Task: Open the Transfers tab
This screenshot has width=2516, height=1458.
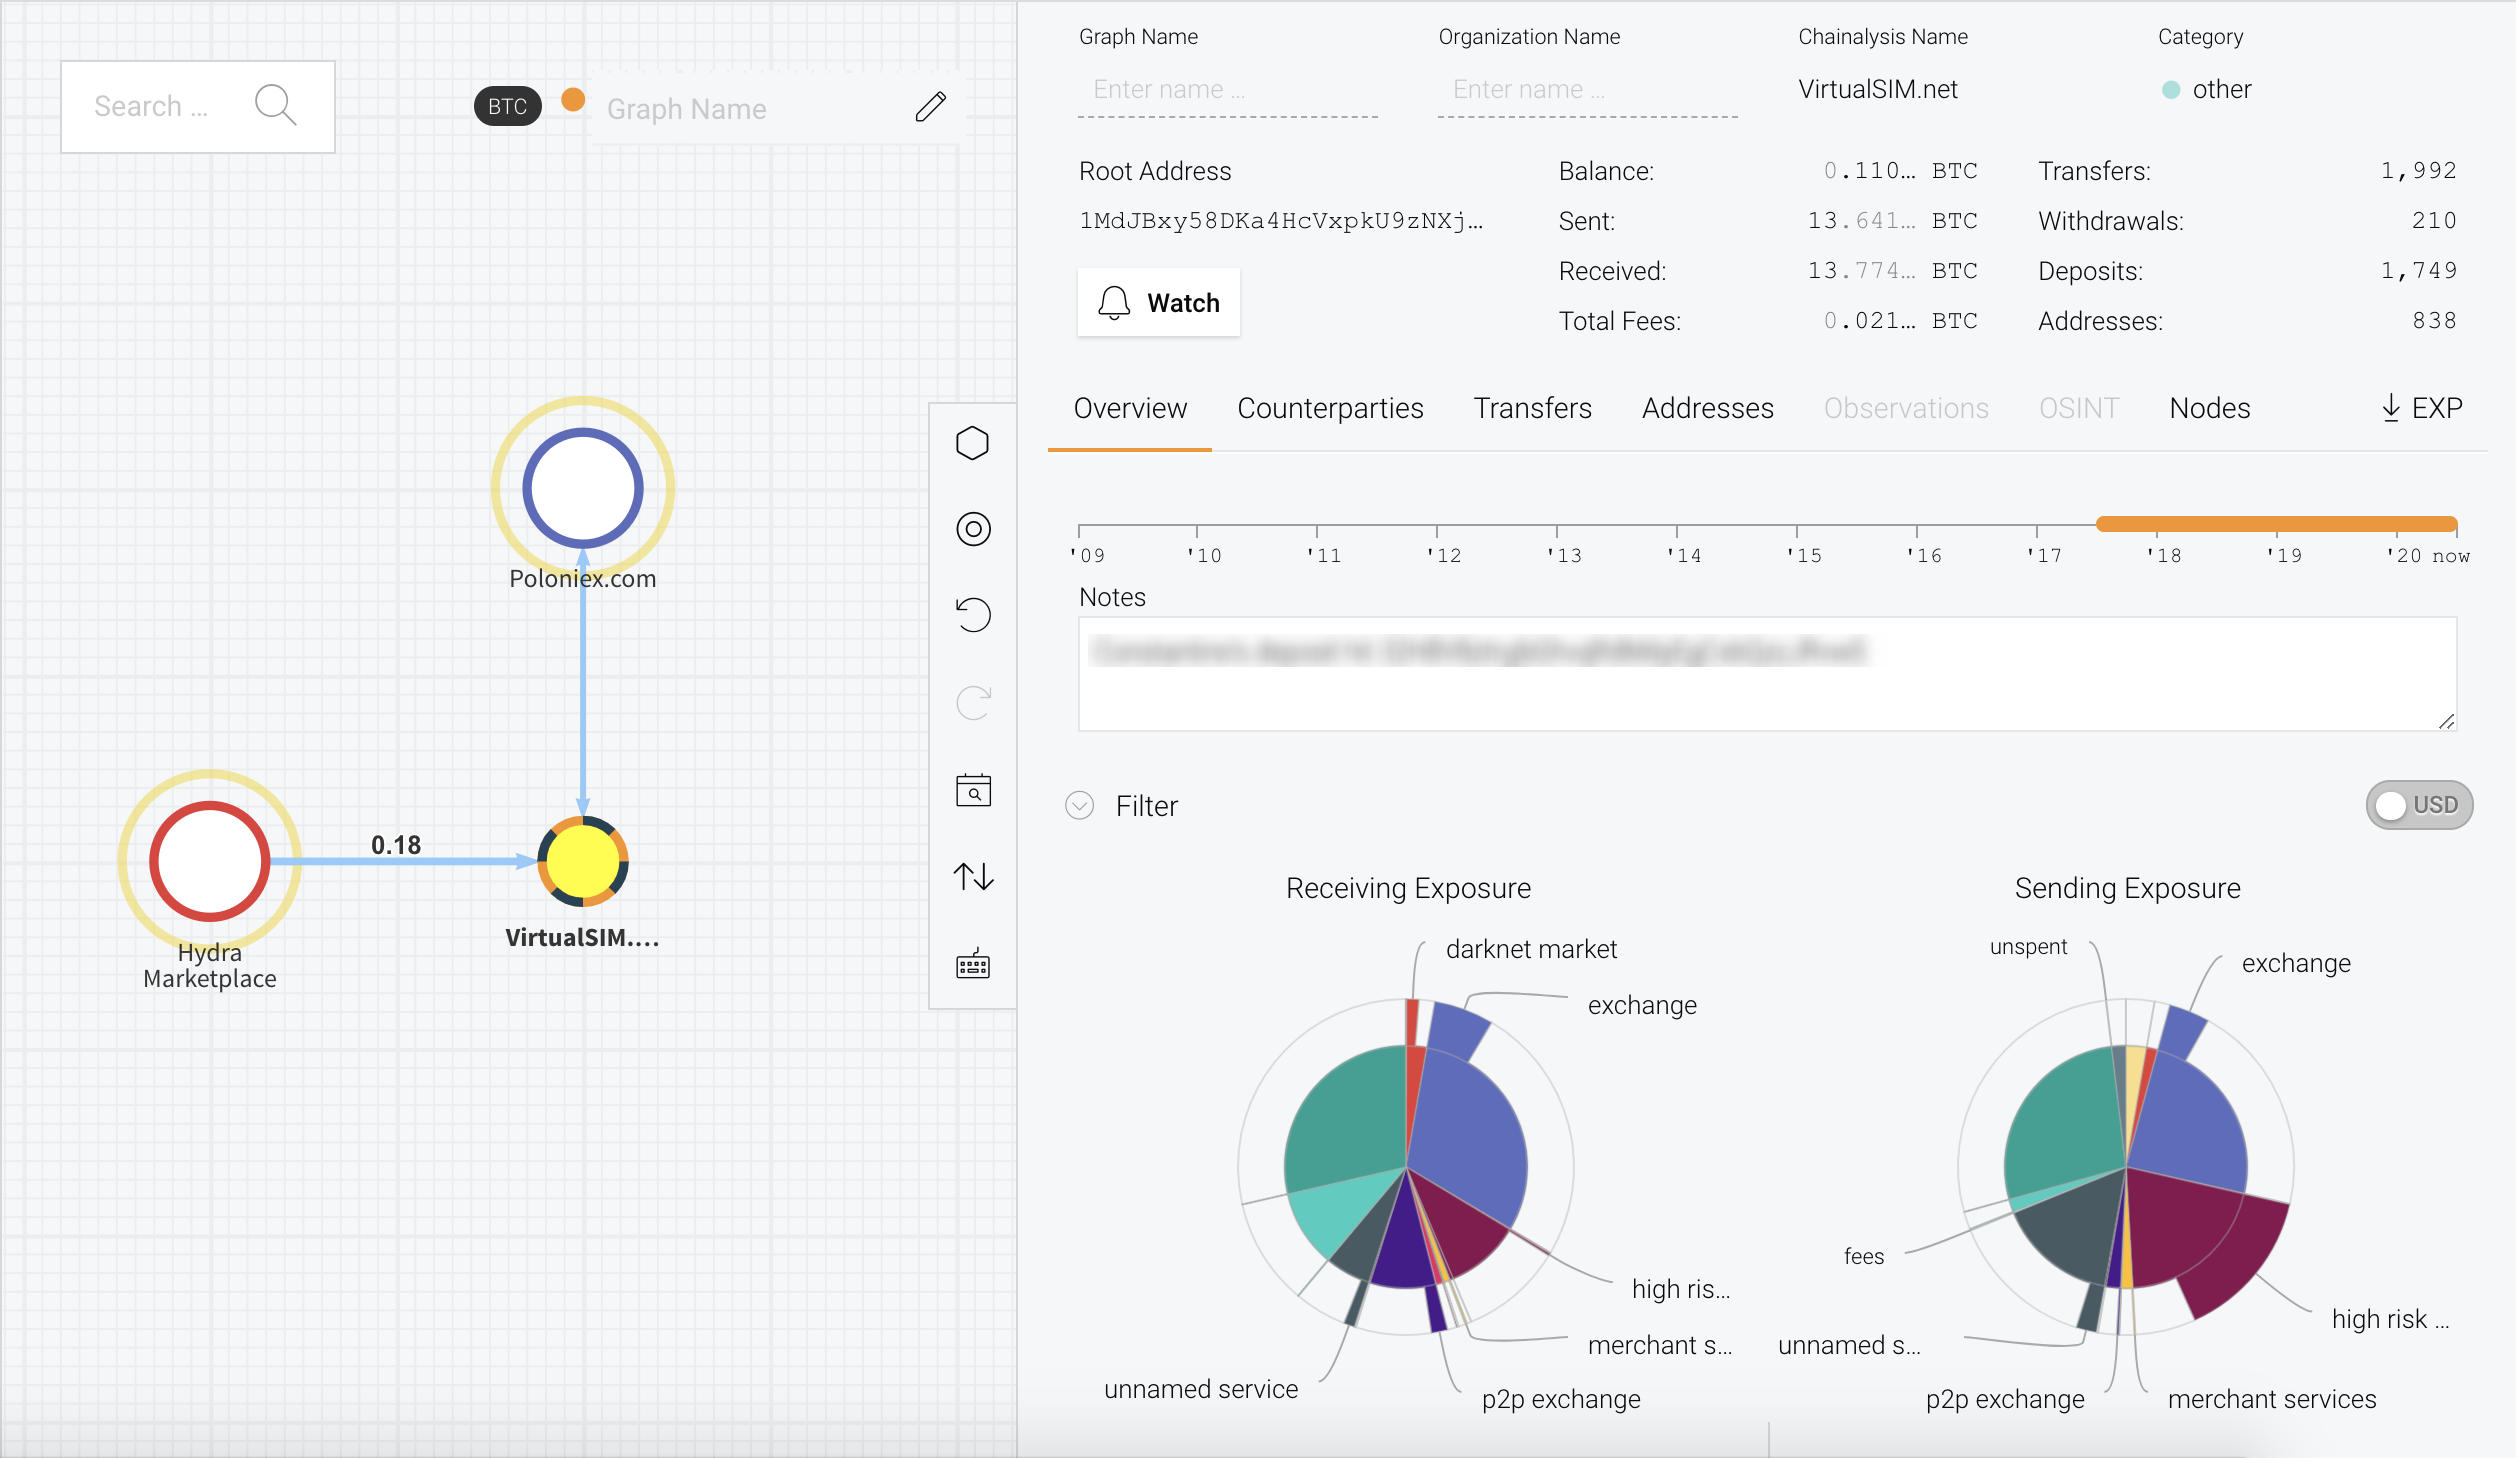Action: click(x=1531, y=408)
